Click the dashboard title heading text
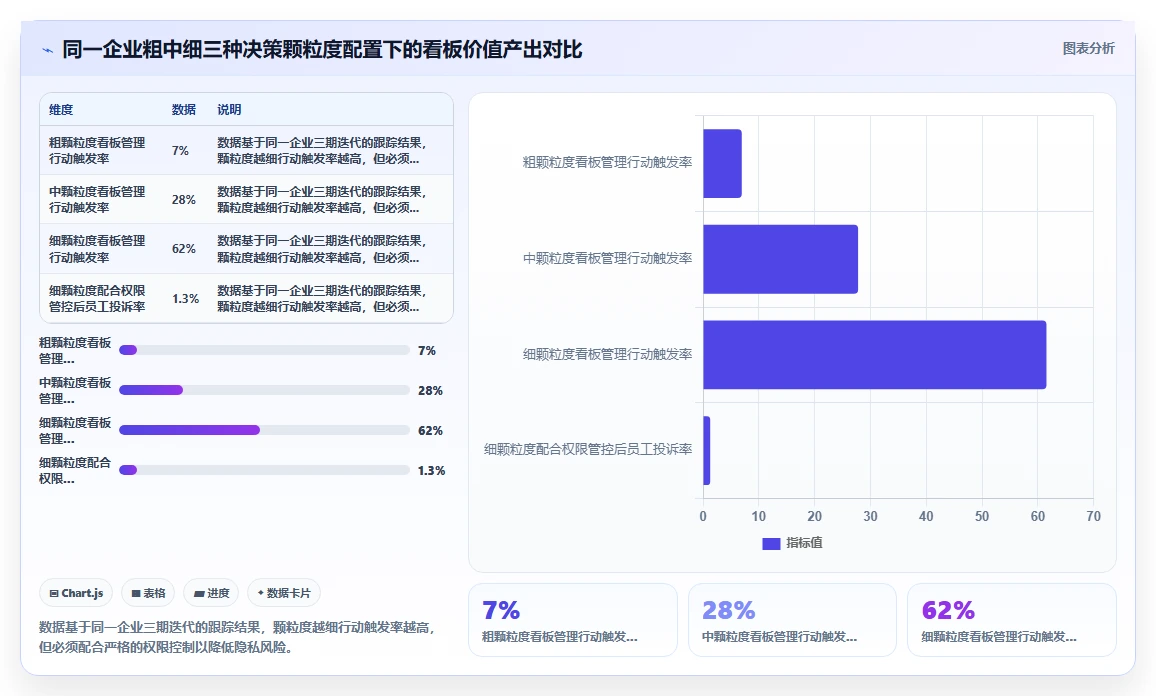 tap(322, 49)
